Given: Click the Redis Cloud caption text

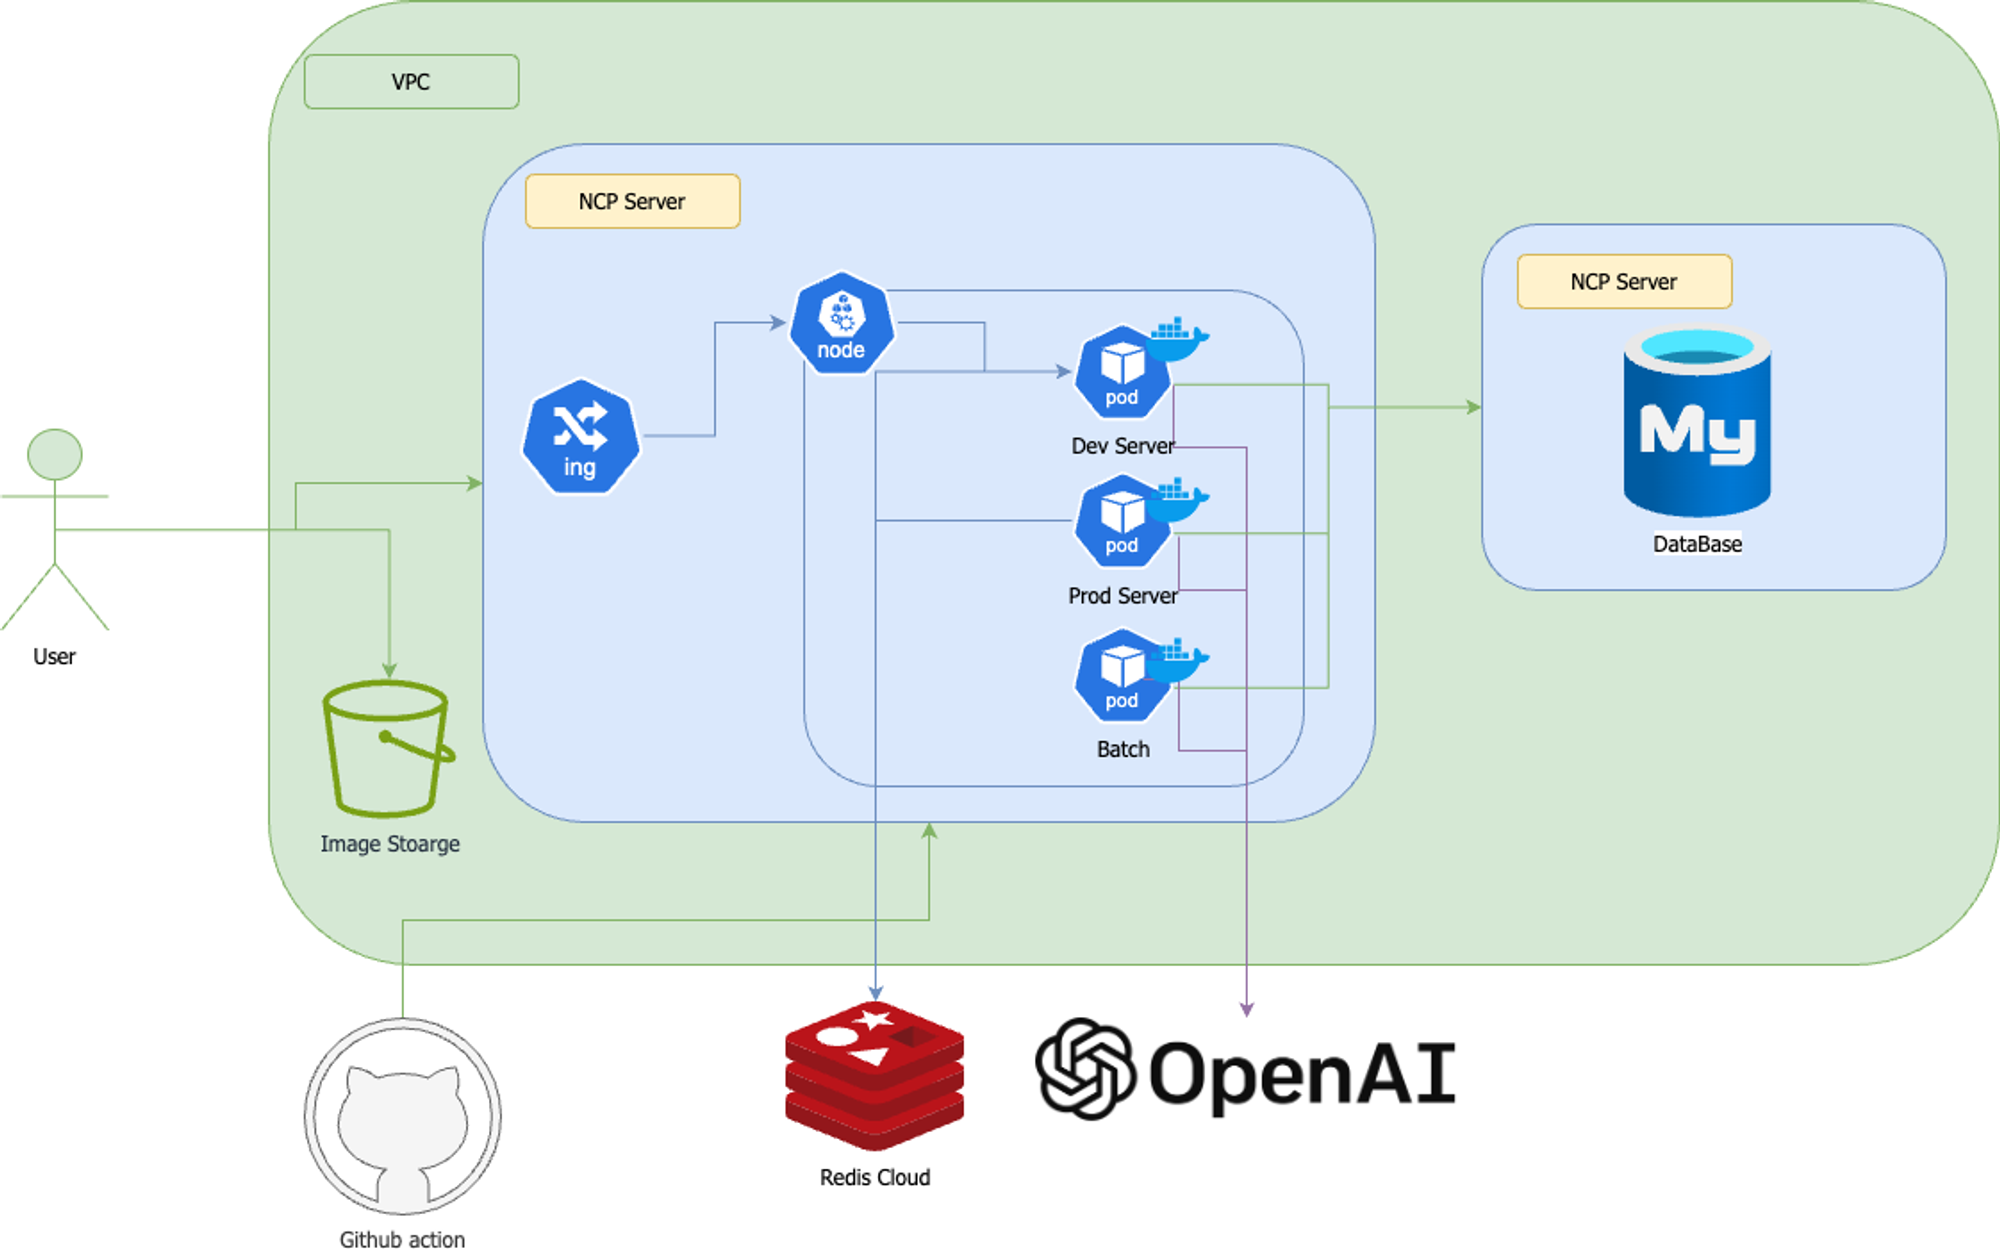Looking at the screenshot, I should click(x=874, y=1177).
